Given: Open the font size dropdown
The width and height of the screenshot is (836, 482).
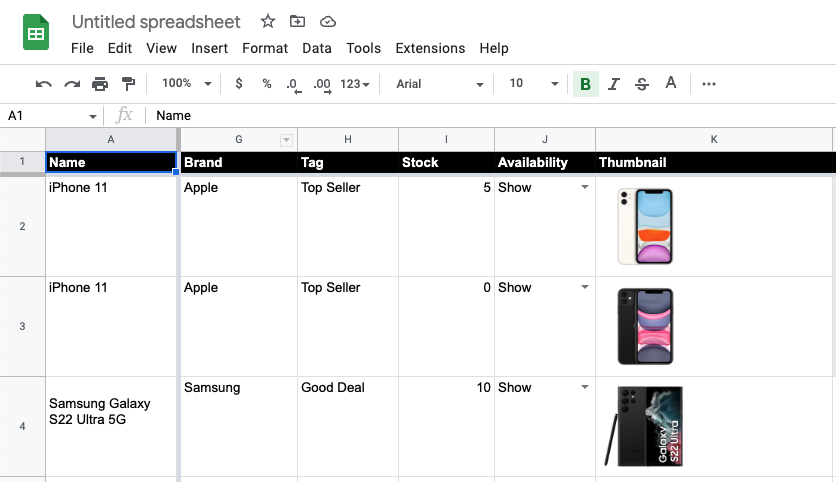Looking at the screenshot, I should coord(533,84).
